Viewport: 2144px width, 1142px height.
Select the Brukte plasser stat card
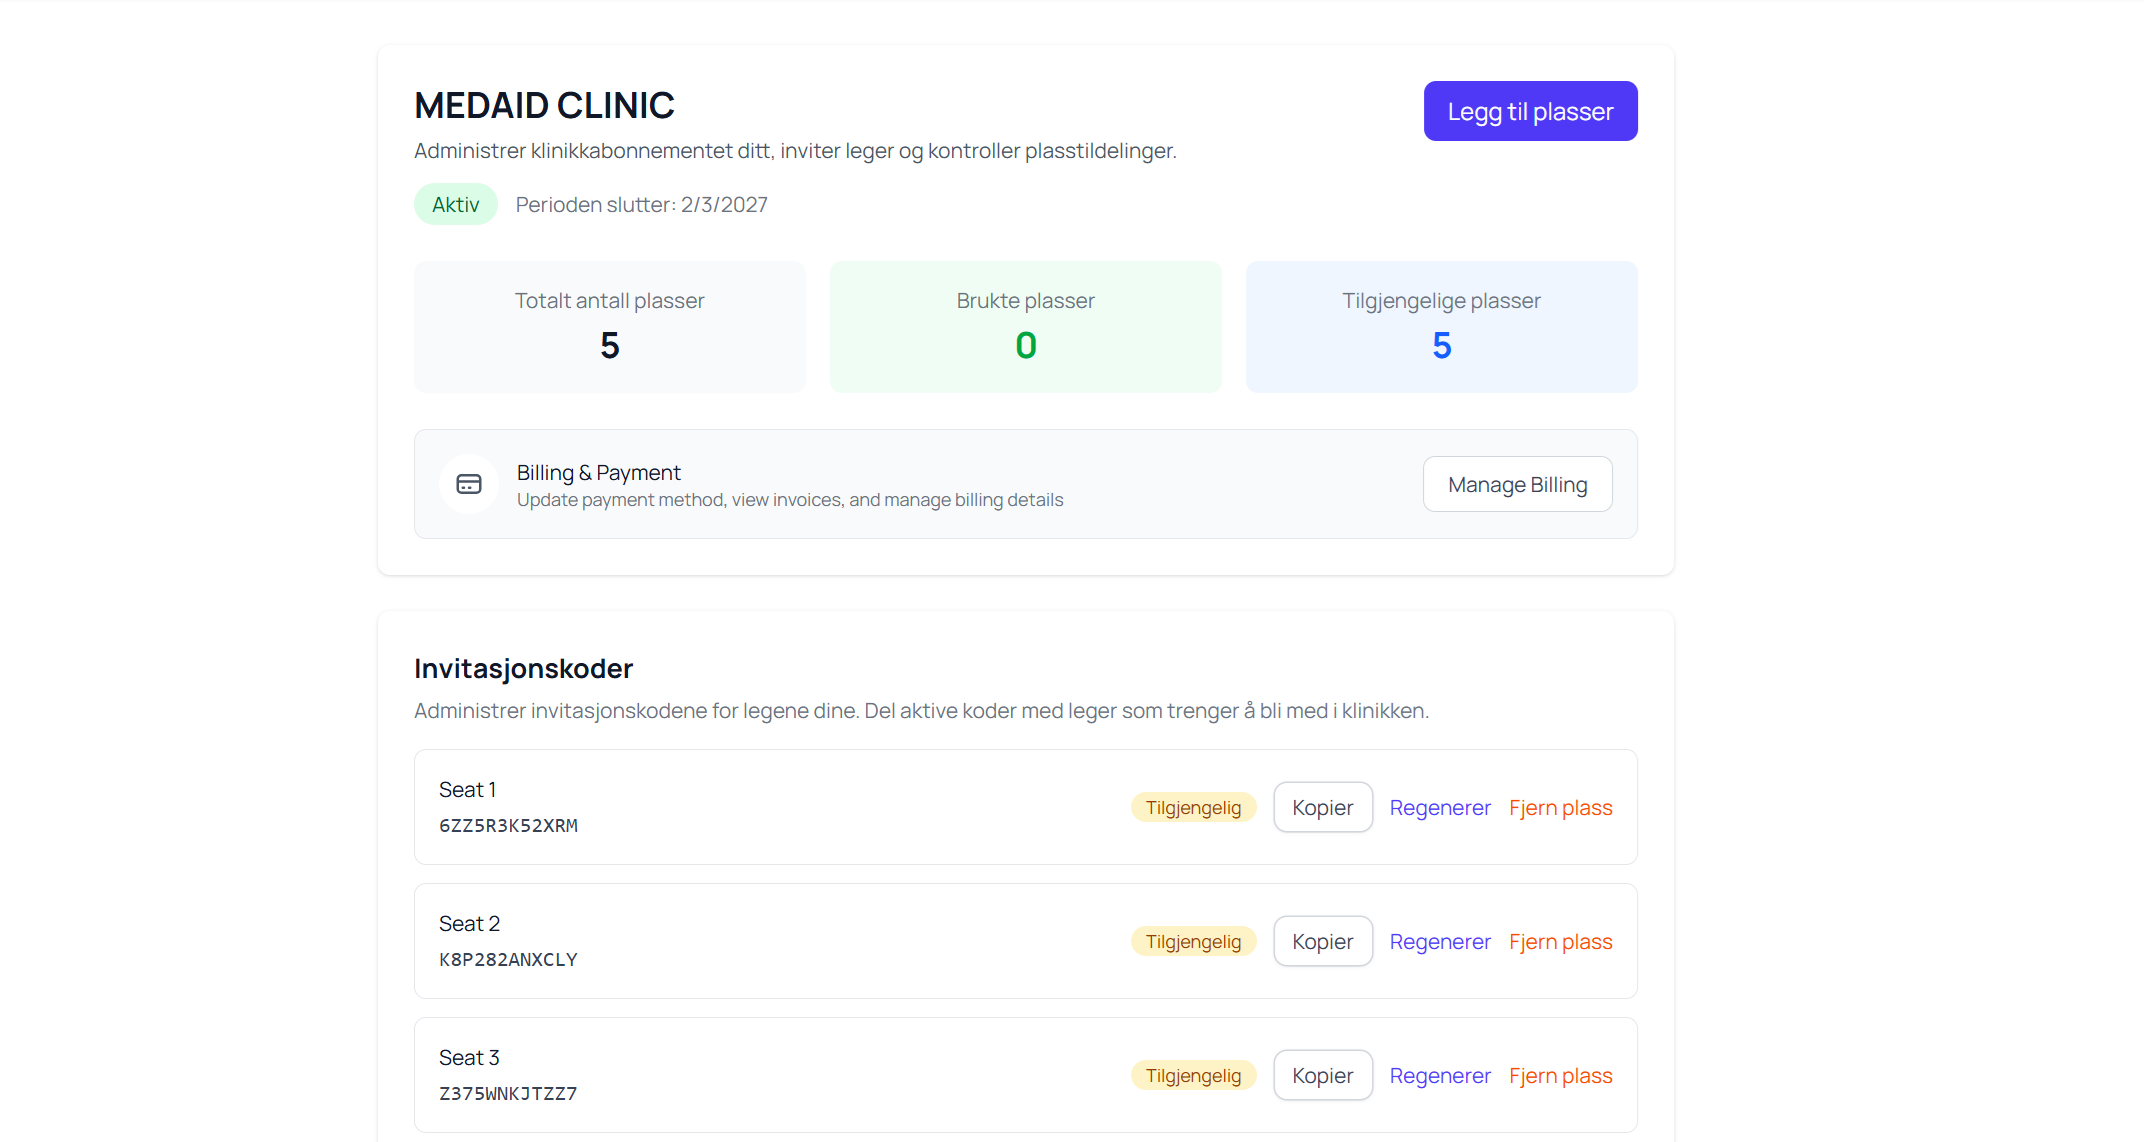pos(1025,326)
